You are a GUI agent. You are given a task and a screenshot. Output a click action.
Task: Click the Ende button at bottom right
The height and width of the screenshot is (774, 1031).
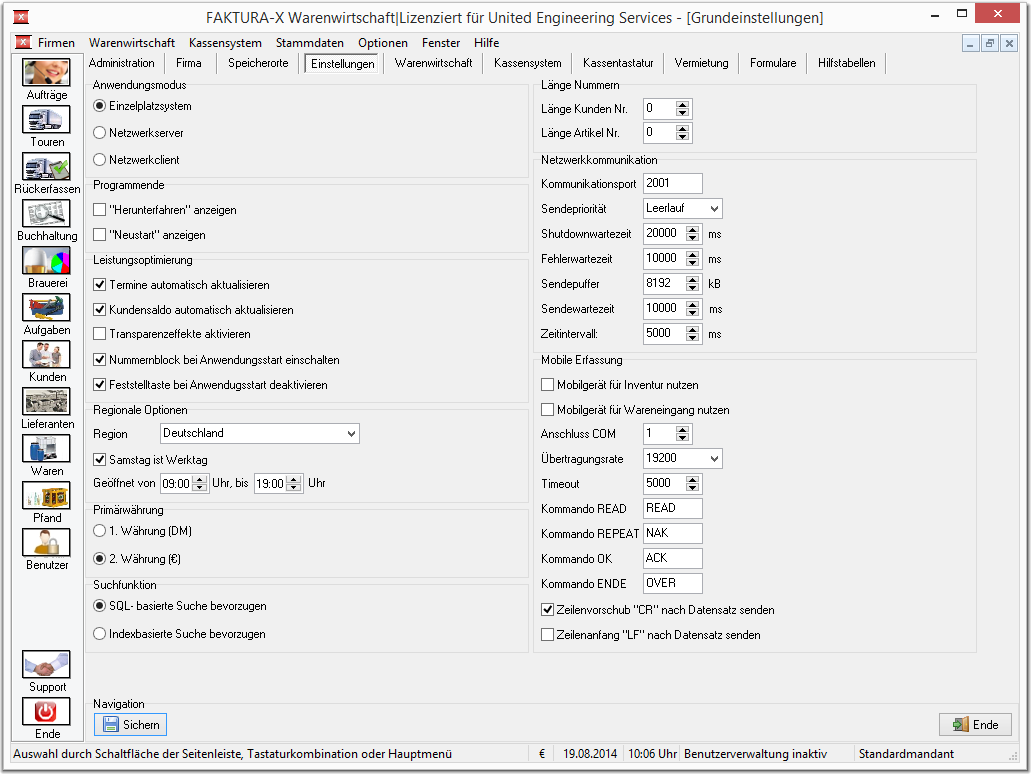tap(976, 724)
